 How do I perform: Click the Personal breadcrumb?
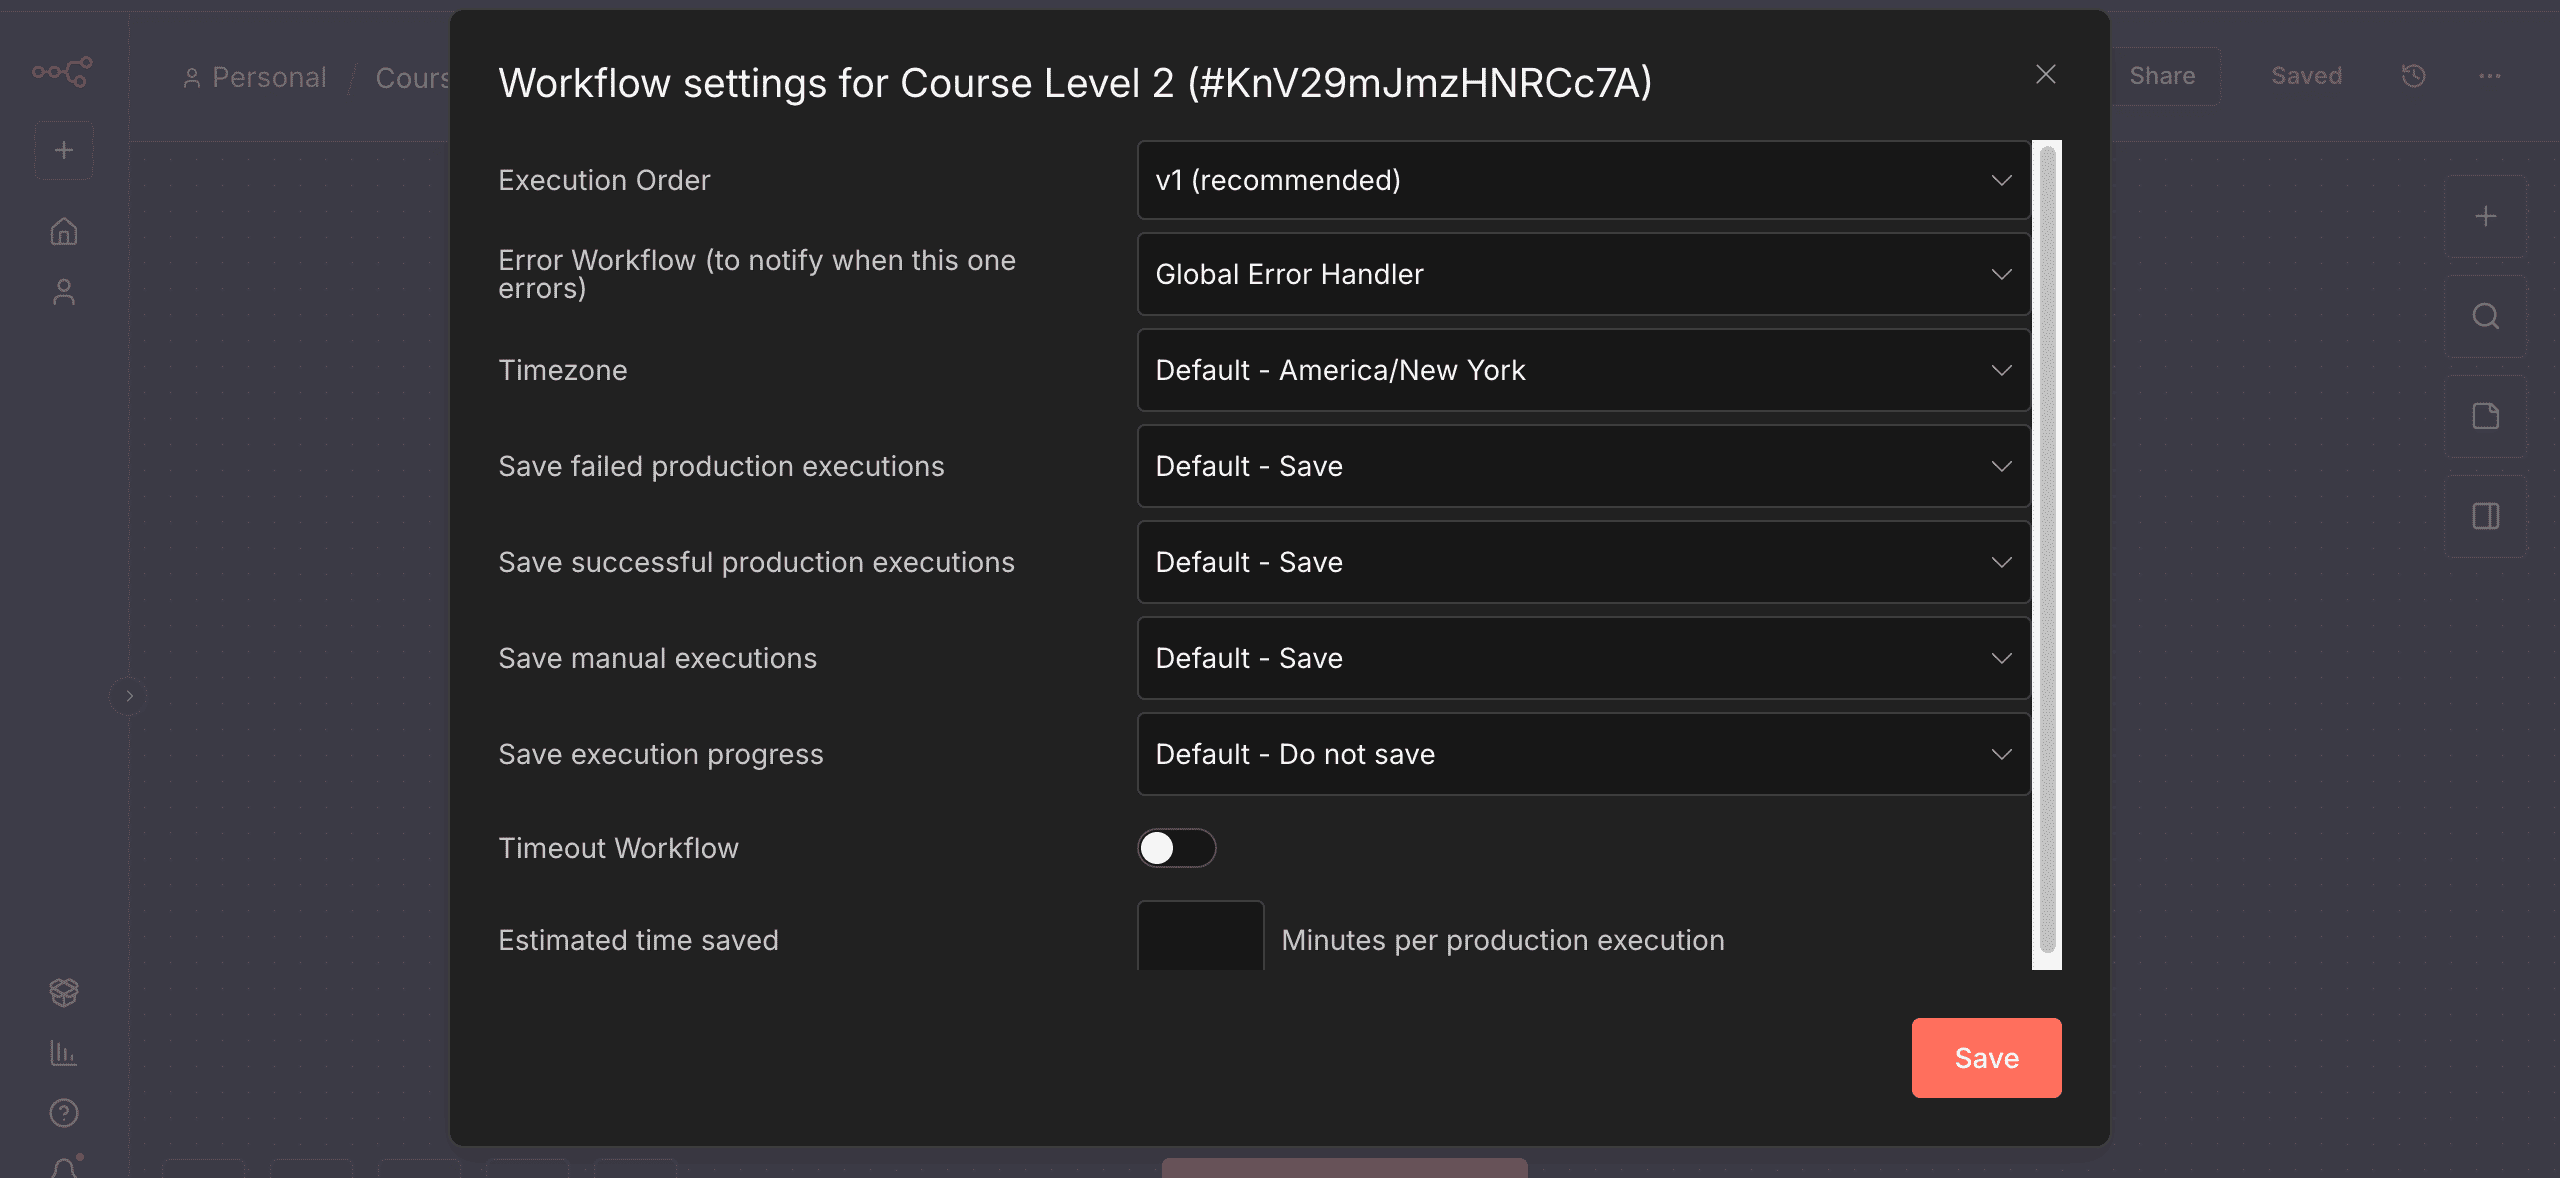tap(255, 77)
